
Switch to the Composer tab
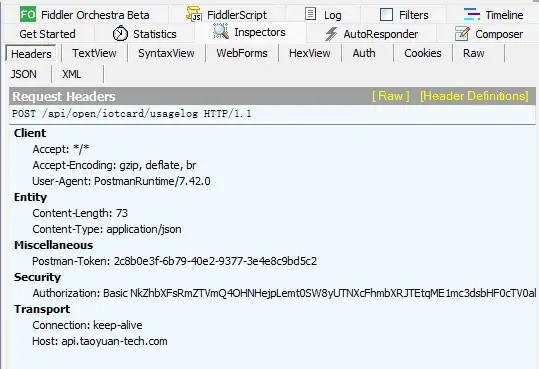[489, 34]
